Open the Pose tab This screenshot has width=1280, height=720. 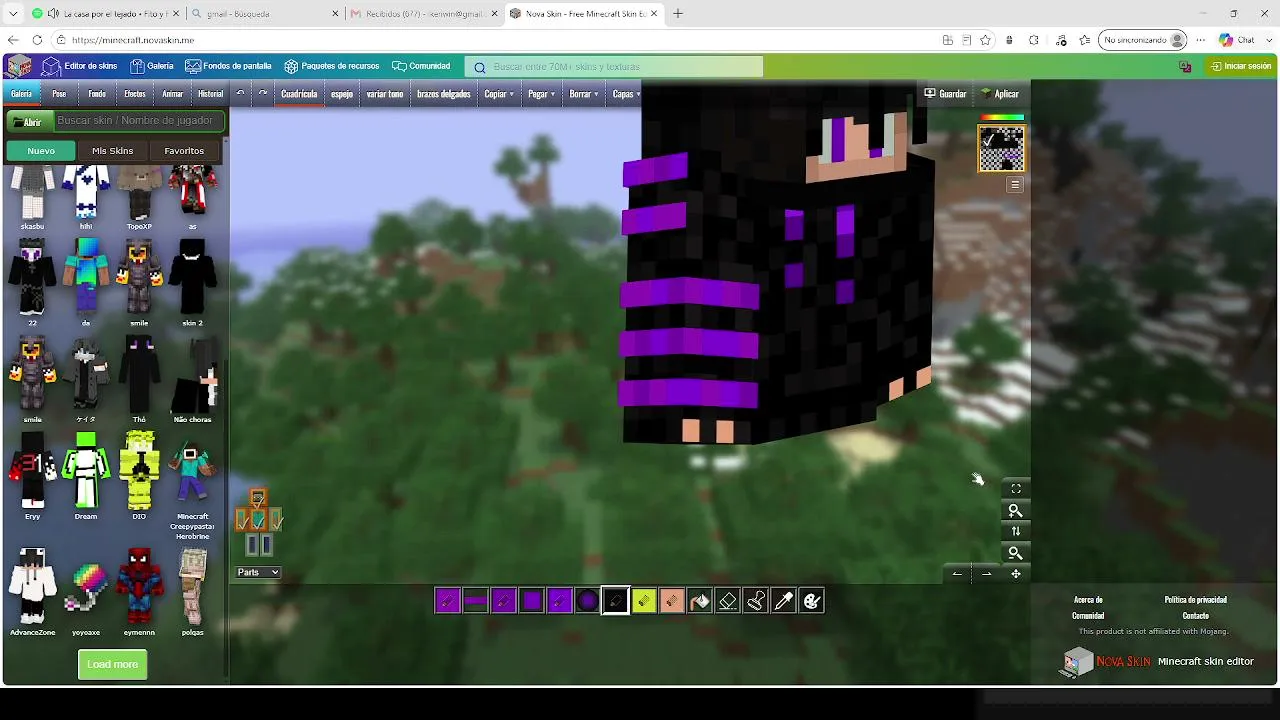pyautogui.click(x=59, y=94)
